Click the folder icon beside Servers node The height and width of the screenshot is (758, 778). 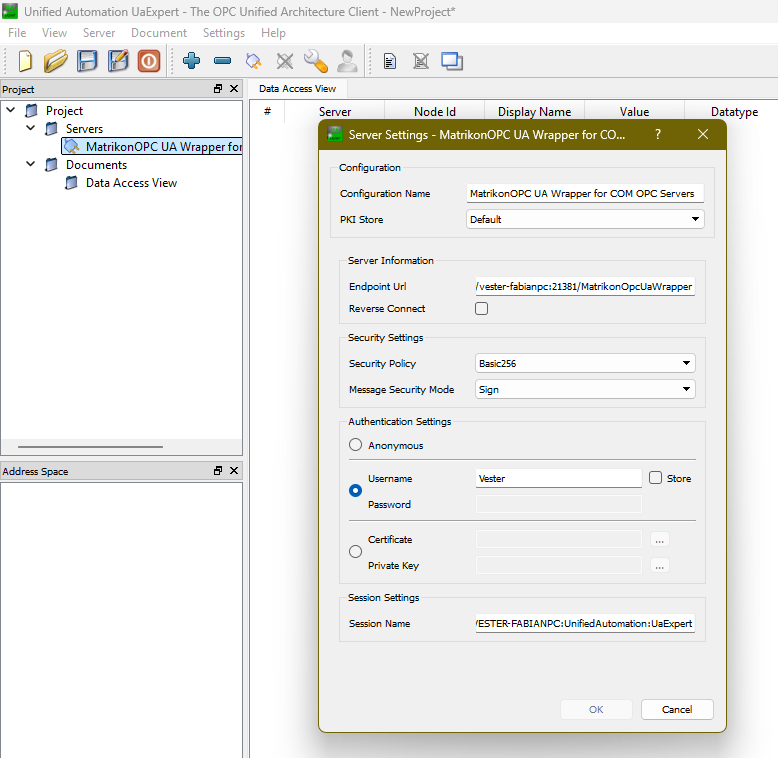pos(52,129)
